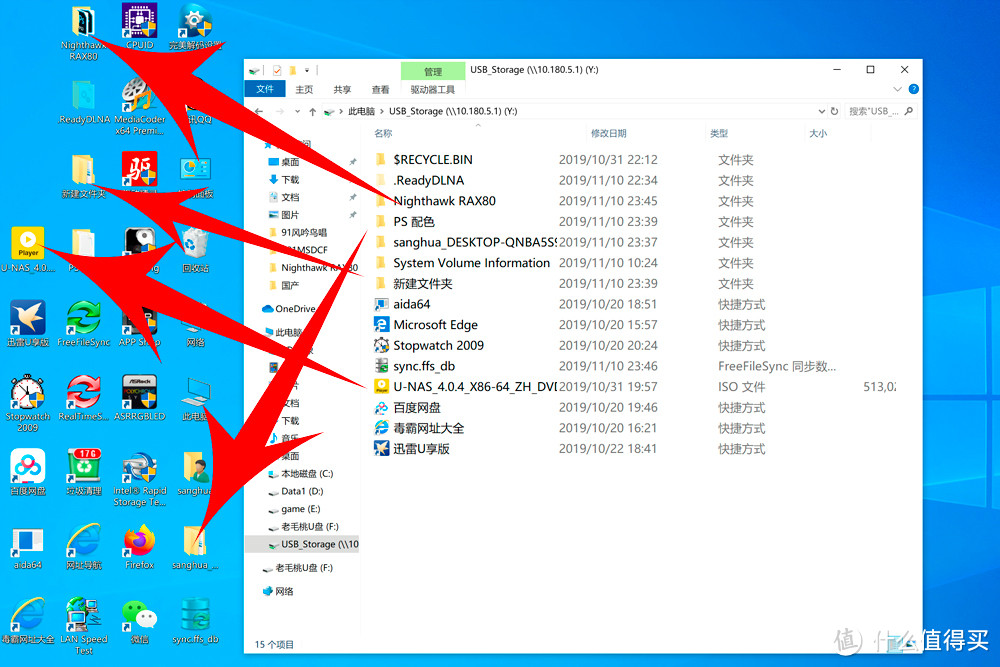Open 毒霸网址大全 desktop shortcut
The width and height of the screenshot is (1000, 667).
pos(27,620)
